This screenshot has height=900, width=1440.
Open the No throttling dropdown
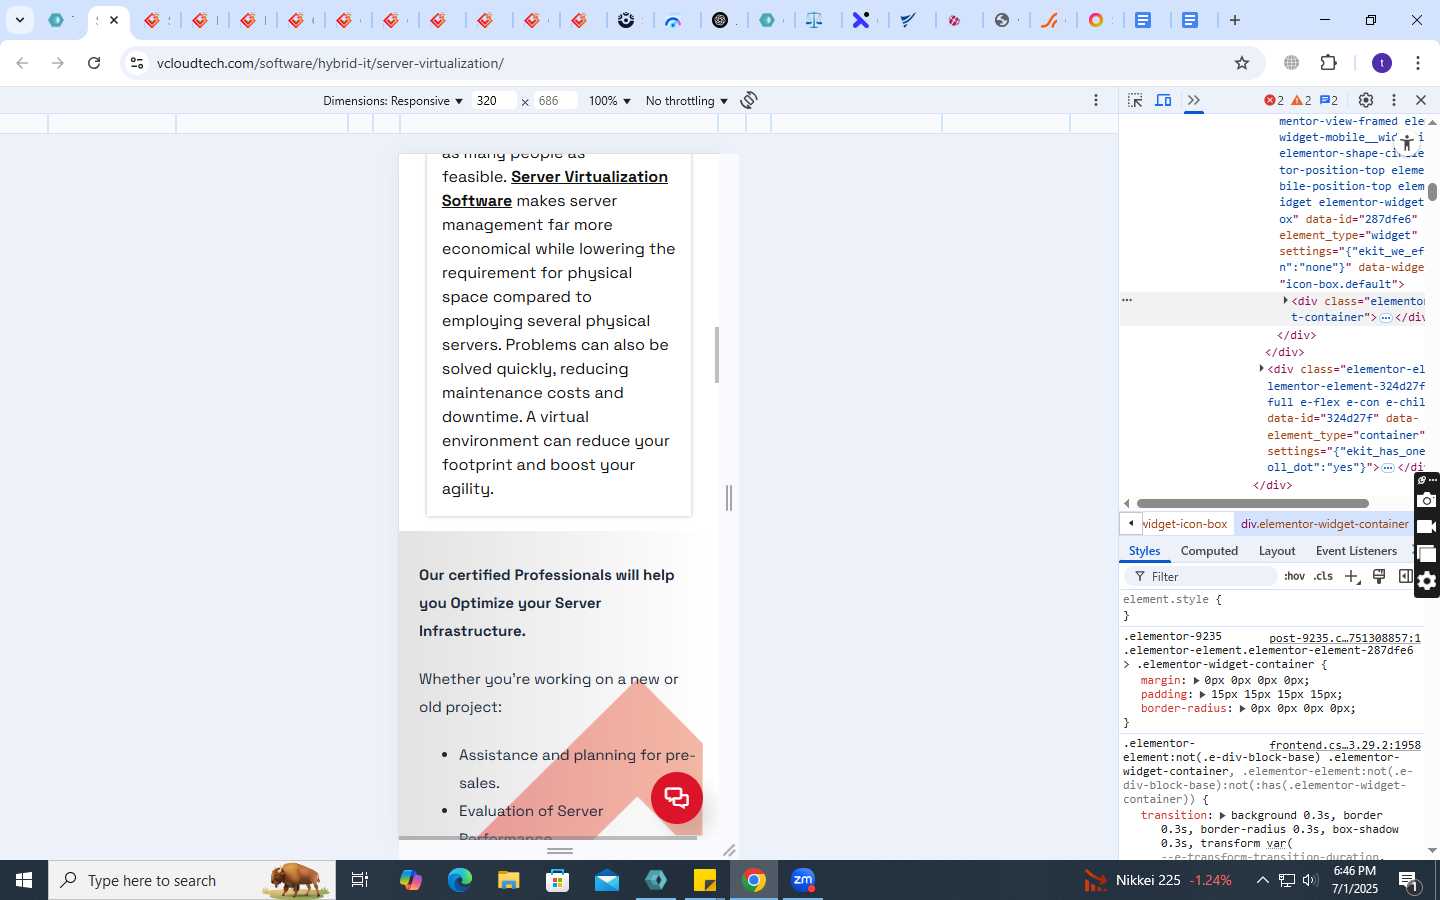point(687,101)
